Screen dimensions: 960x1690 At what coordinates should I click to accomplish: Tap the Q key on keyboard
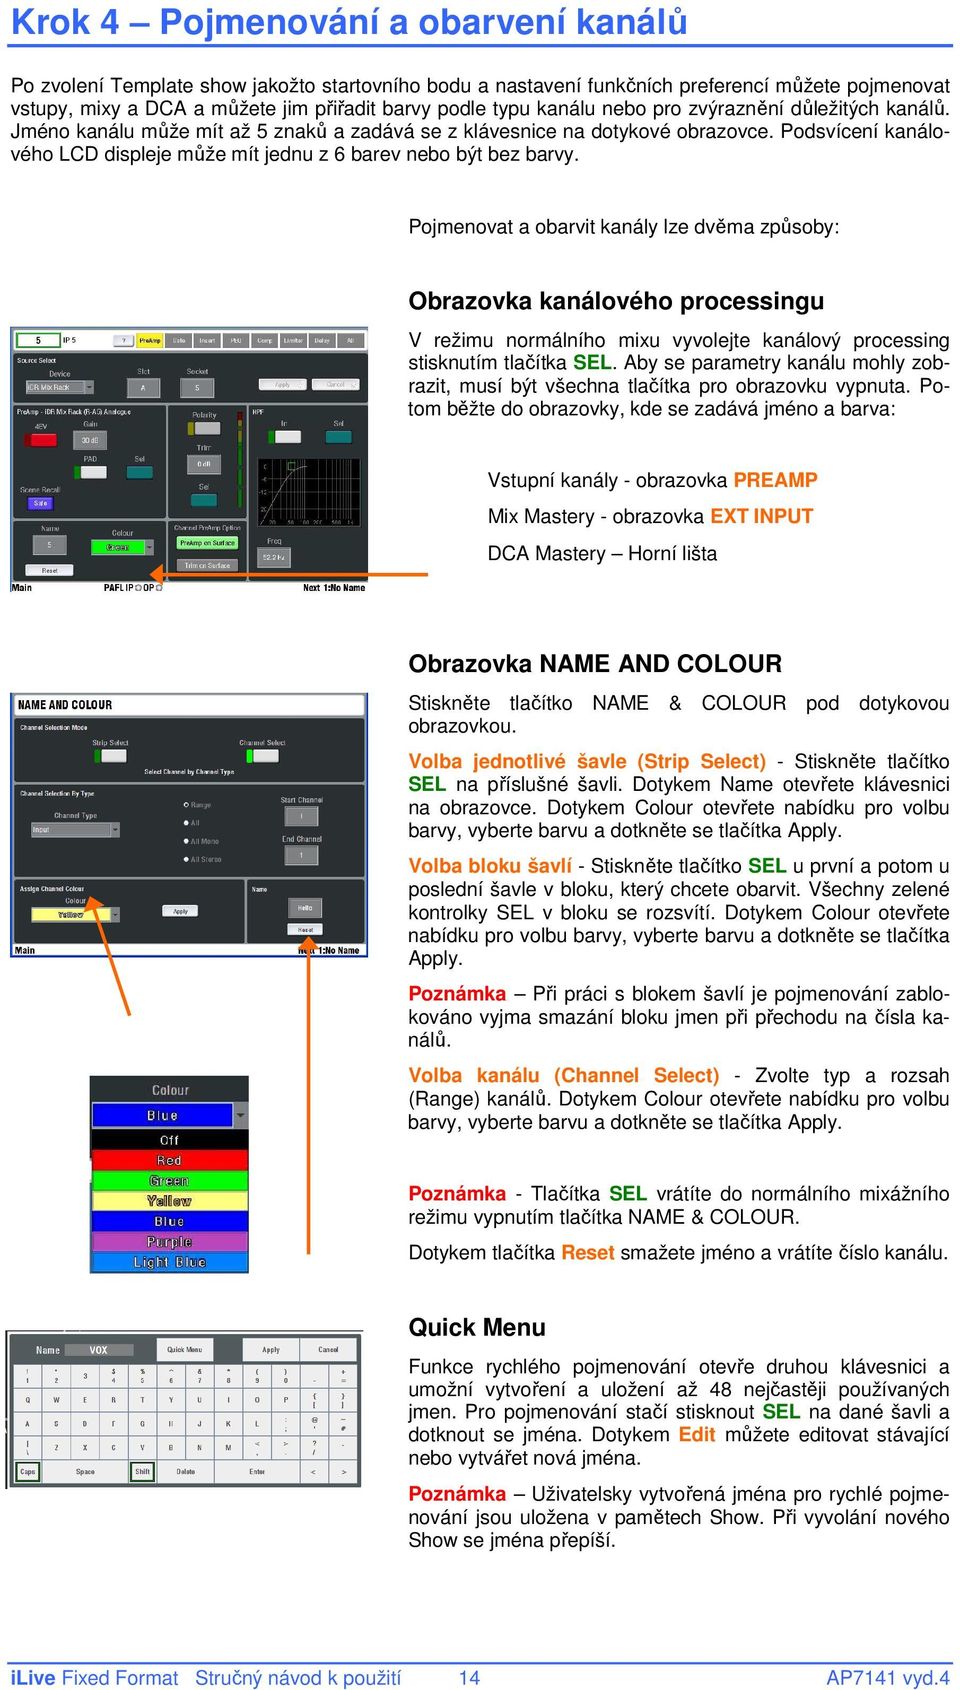tap(28, 1400)
